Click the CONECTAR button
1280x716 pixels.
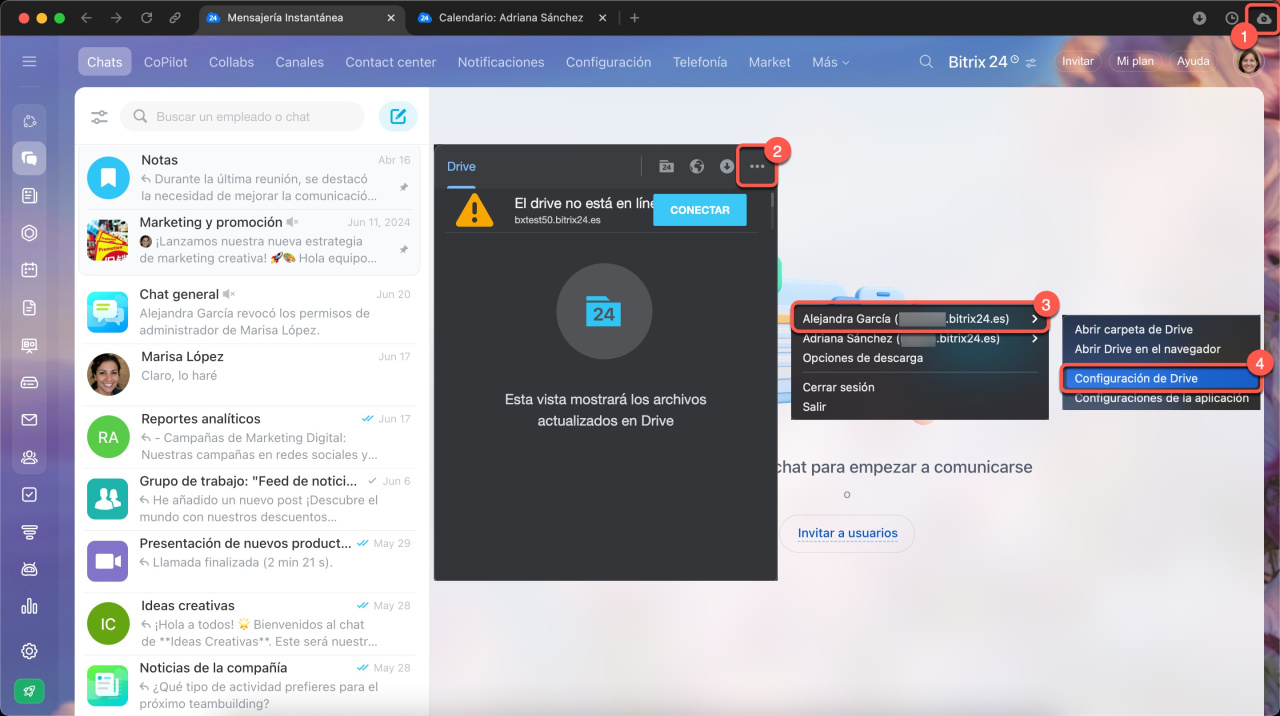(x=700, y=210)
